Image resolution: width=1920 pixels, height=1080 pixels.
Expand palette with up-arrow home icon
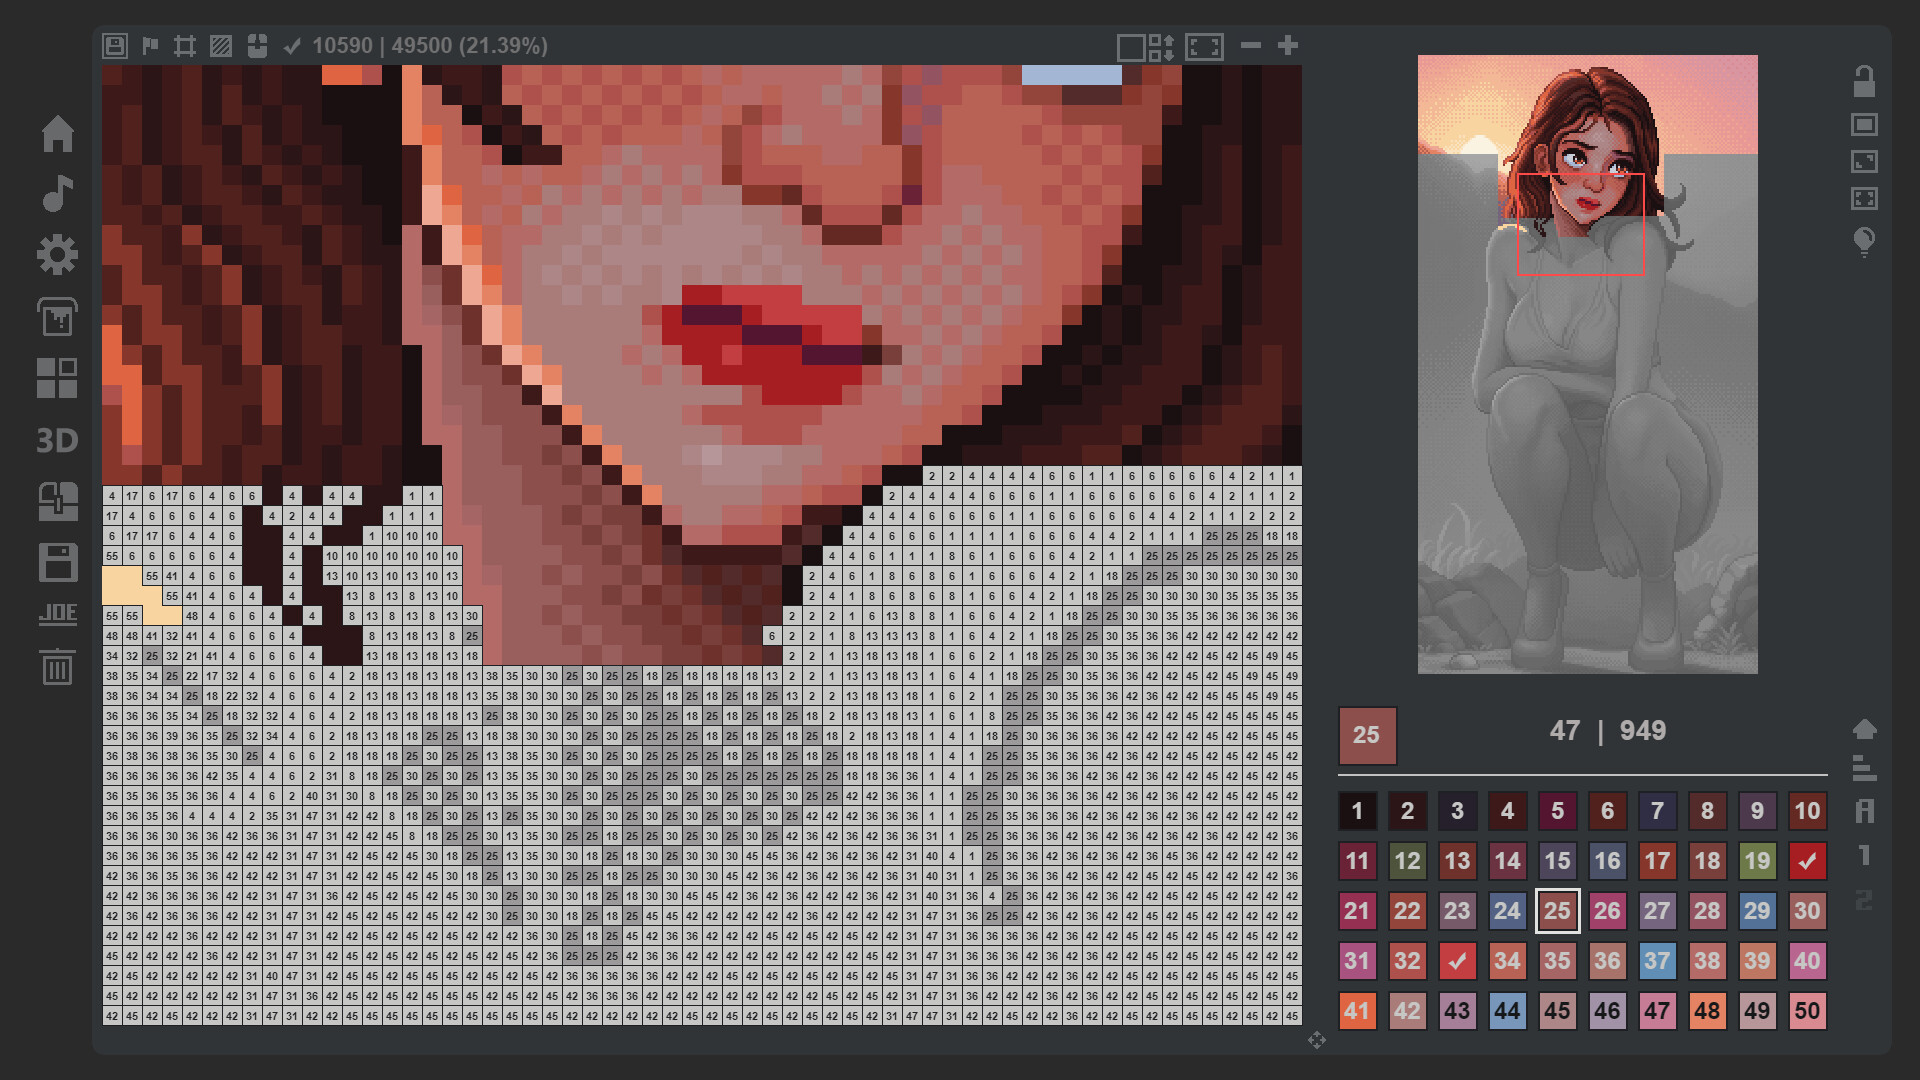click(x=1864, y=729)
